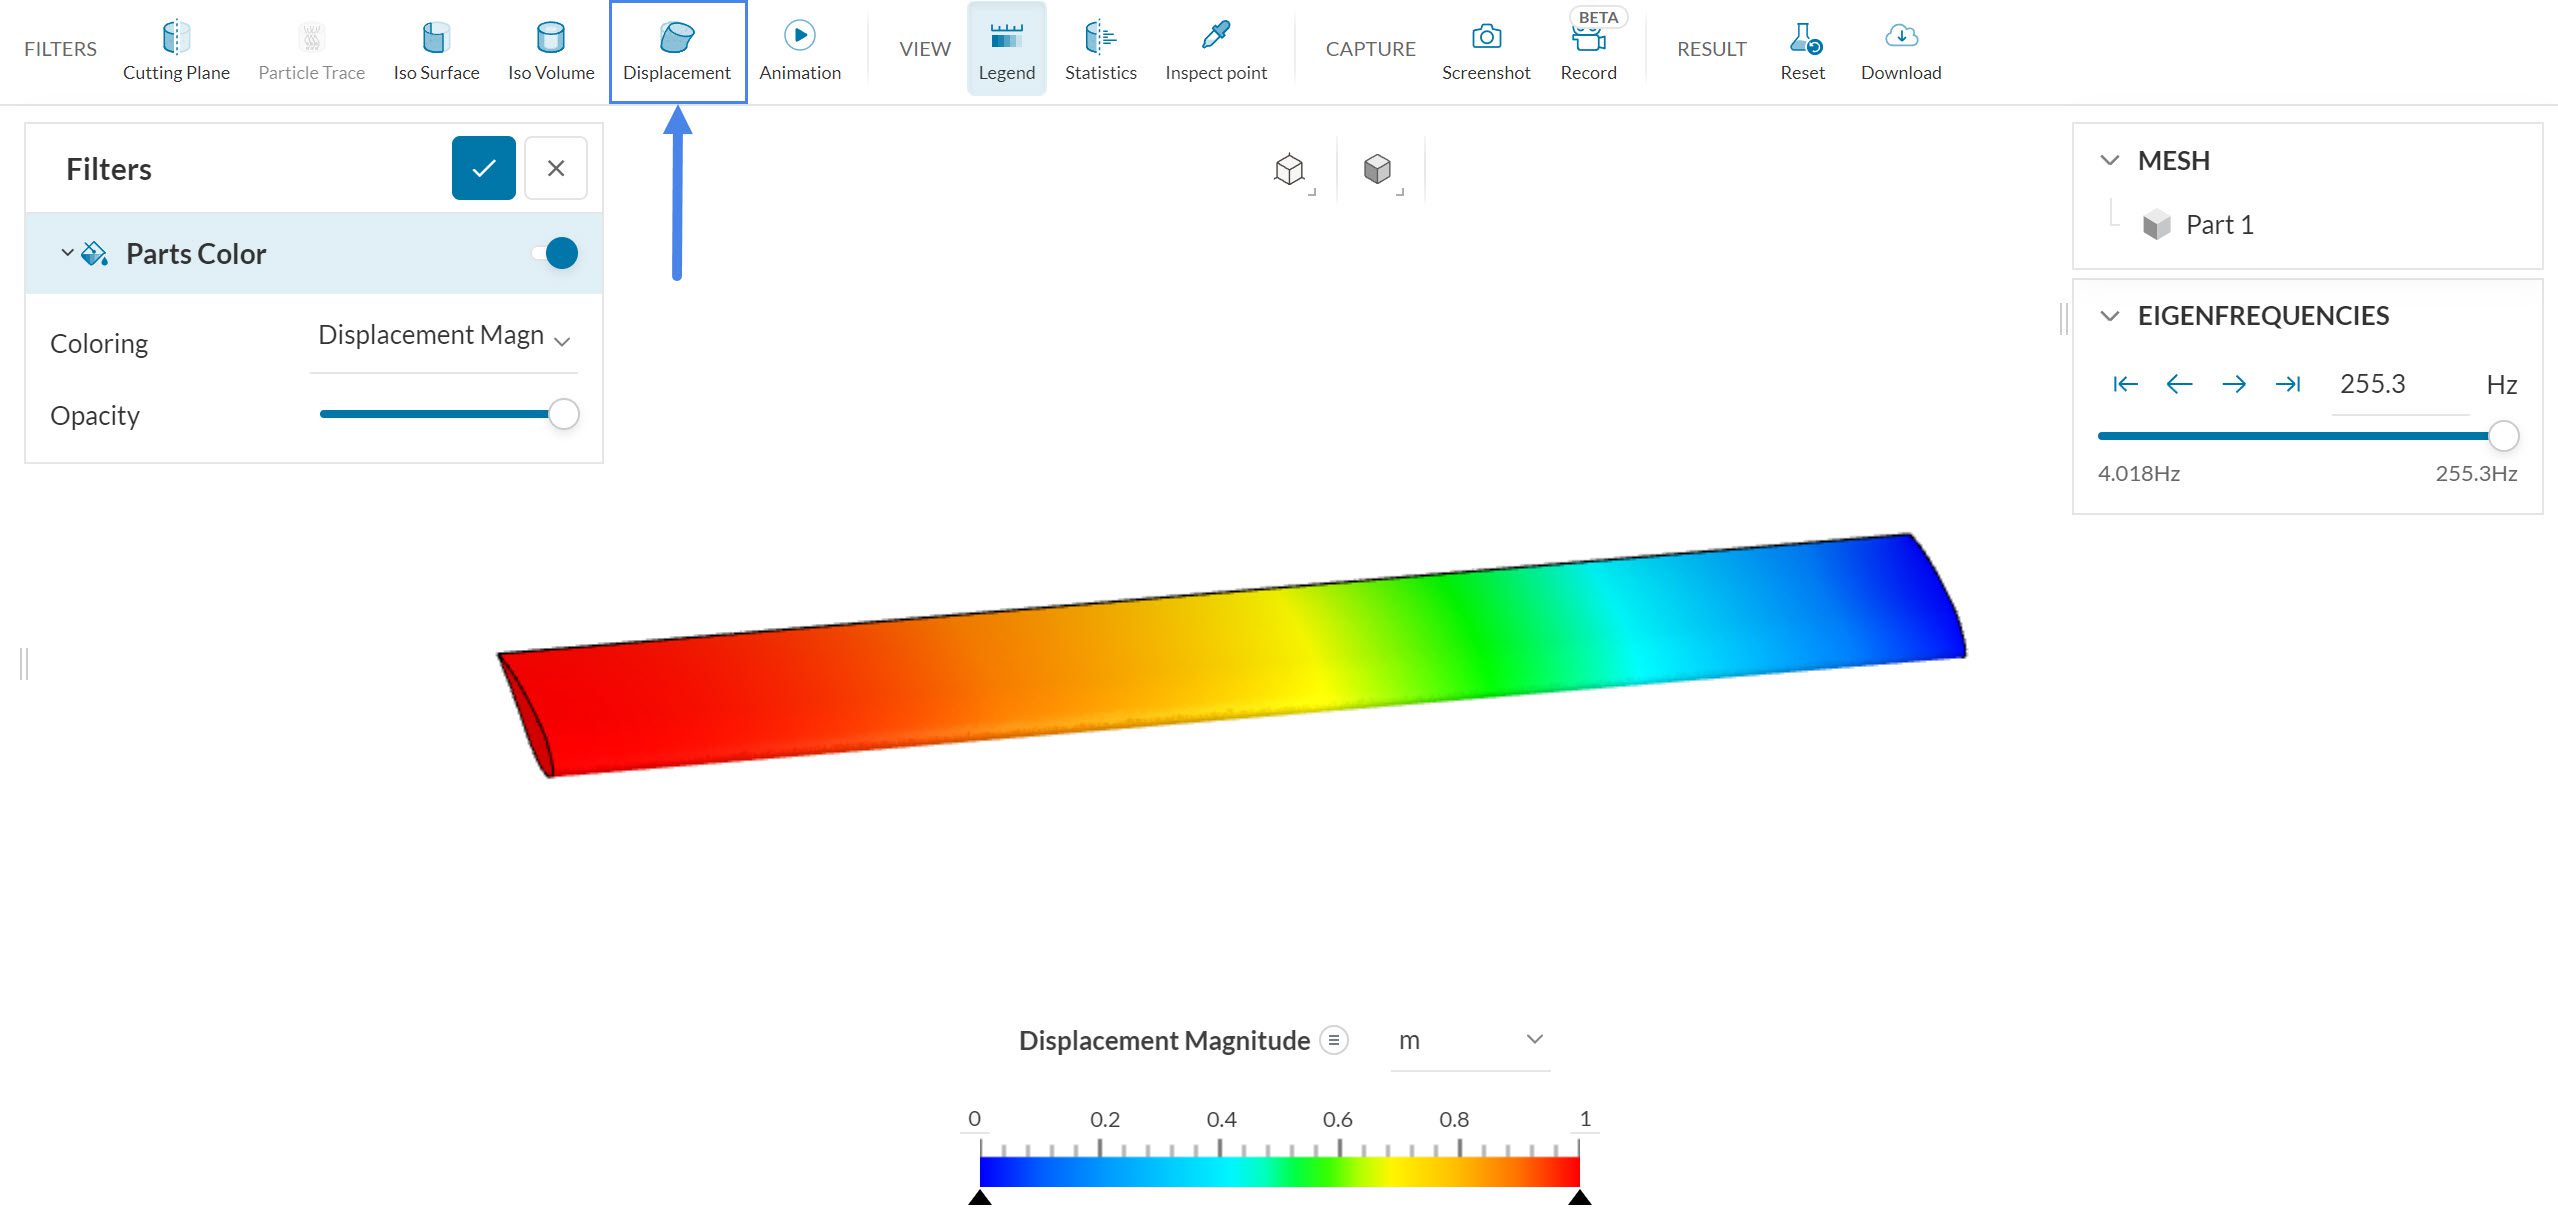
Task: Add an Iso Volume filter
Action: tap(550, 50)
